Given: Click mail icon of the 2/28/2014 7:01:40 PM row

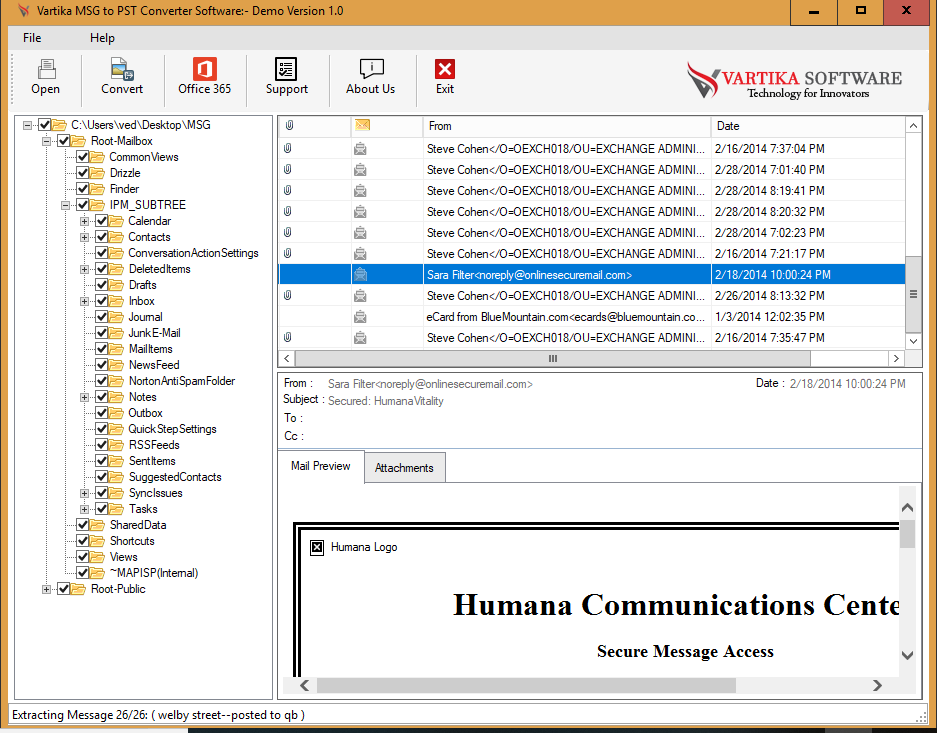Looking at the screenshot, I should coord(360,170).
